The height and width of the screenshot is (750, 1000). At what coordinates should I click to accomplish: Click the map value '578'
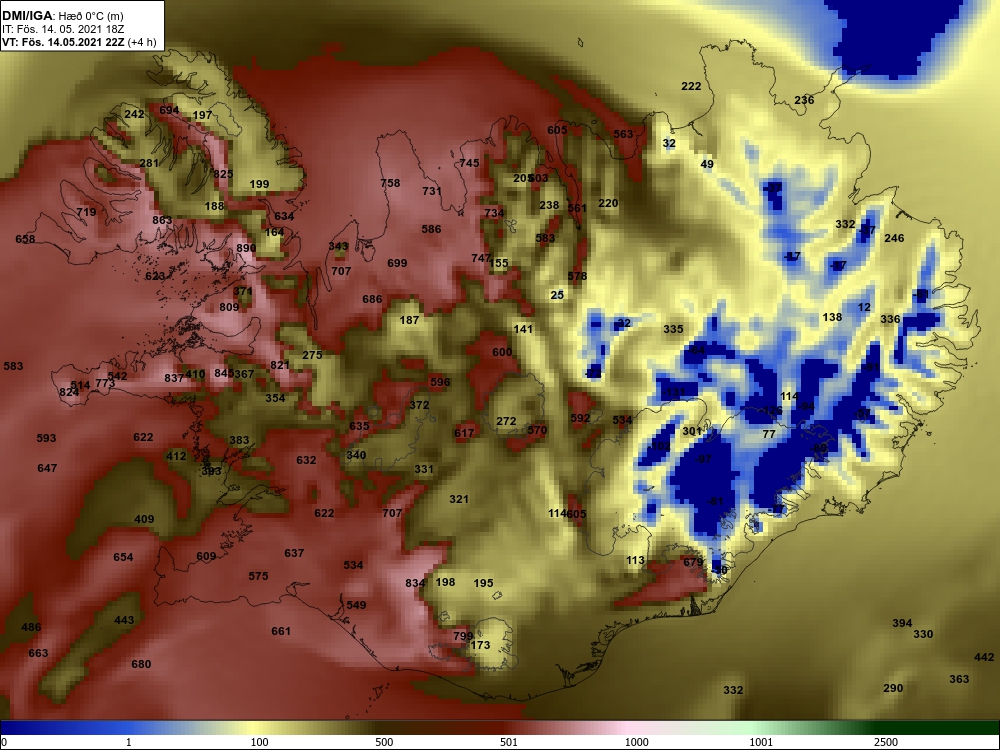[x=577, y=276]
